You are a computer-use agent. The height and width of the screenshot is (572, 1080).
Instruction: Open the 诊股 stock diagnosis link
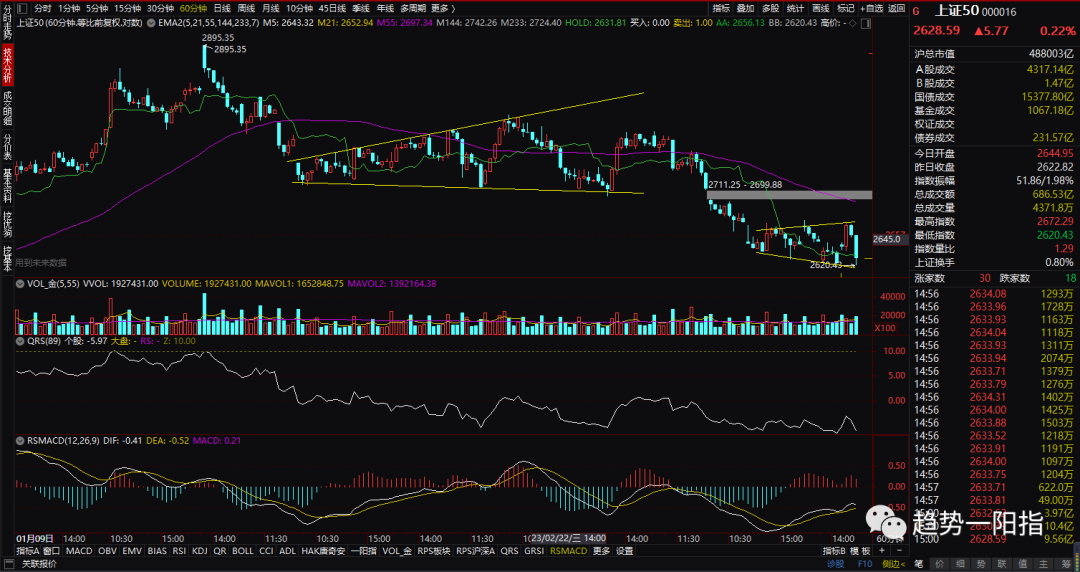(x=835, y=564)
